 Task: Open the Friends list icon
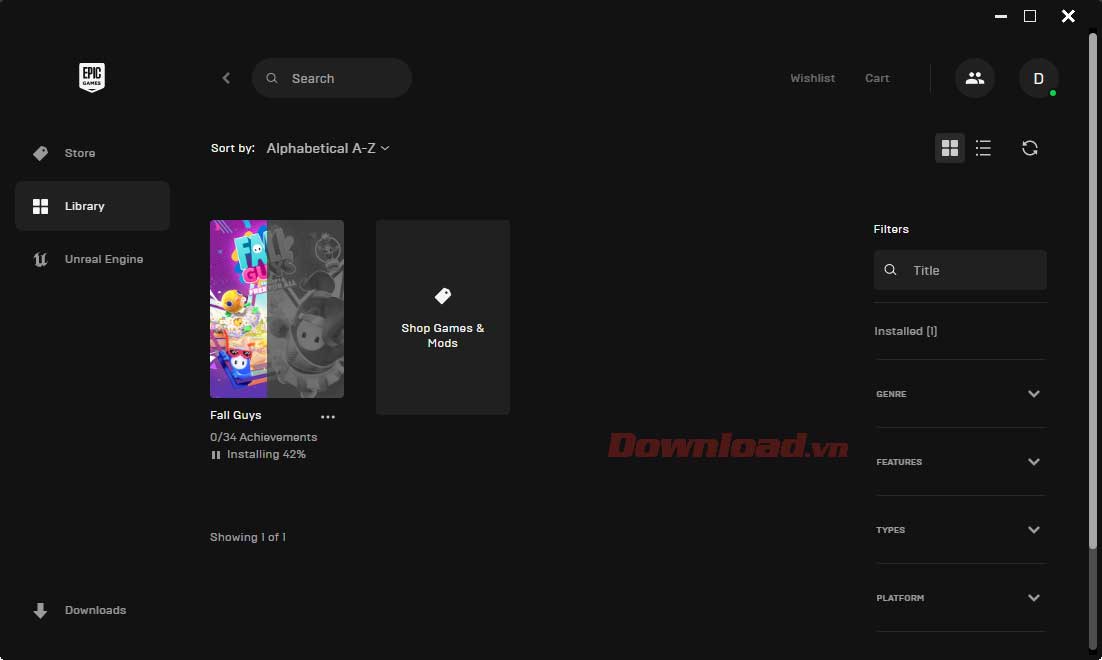[x=975, y=78]
